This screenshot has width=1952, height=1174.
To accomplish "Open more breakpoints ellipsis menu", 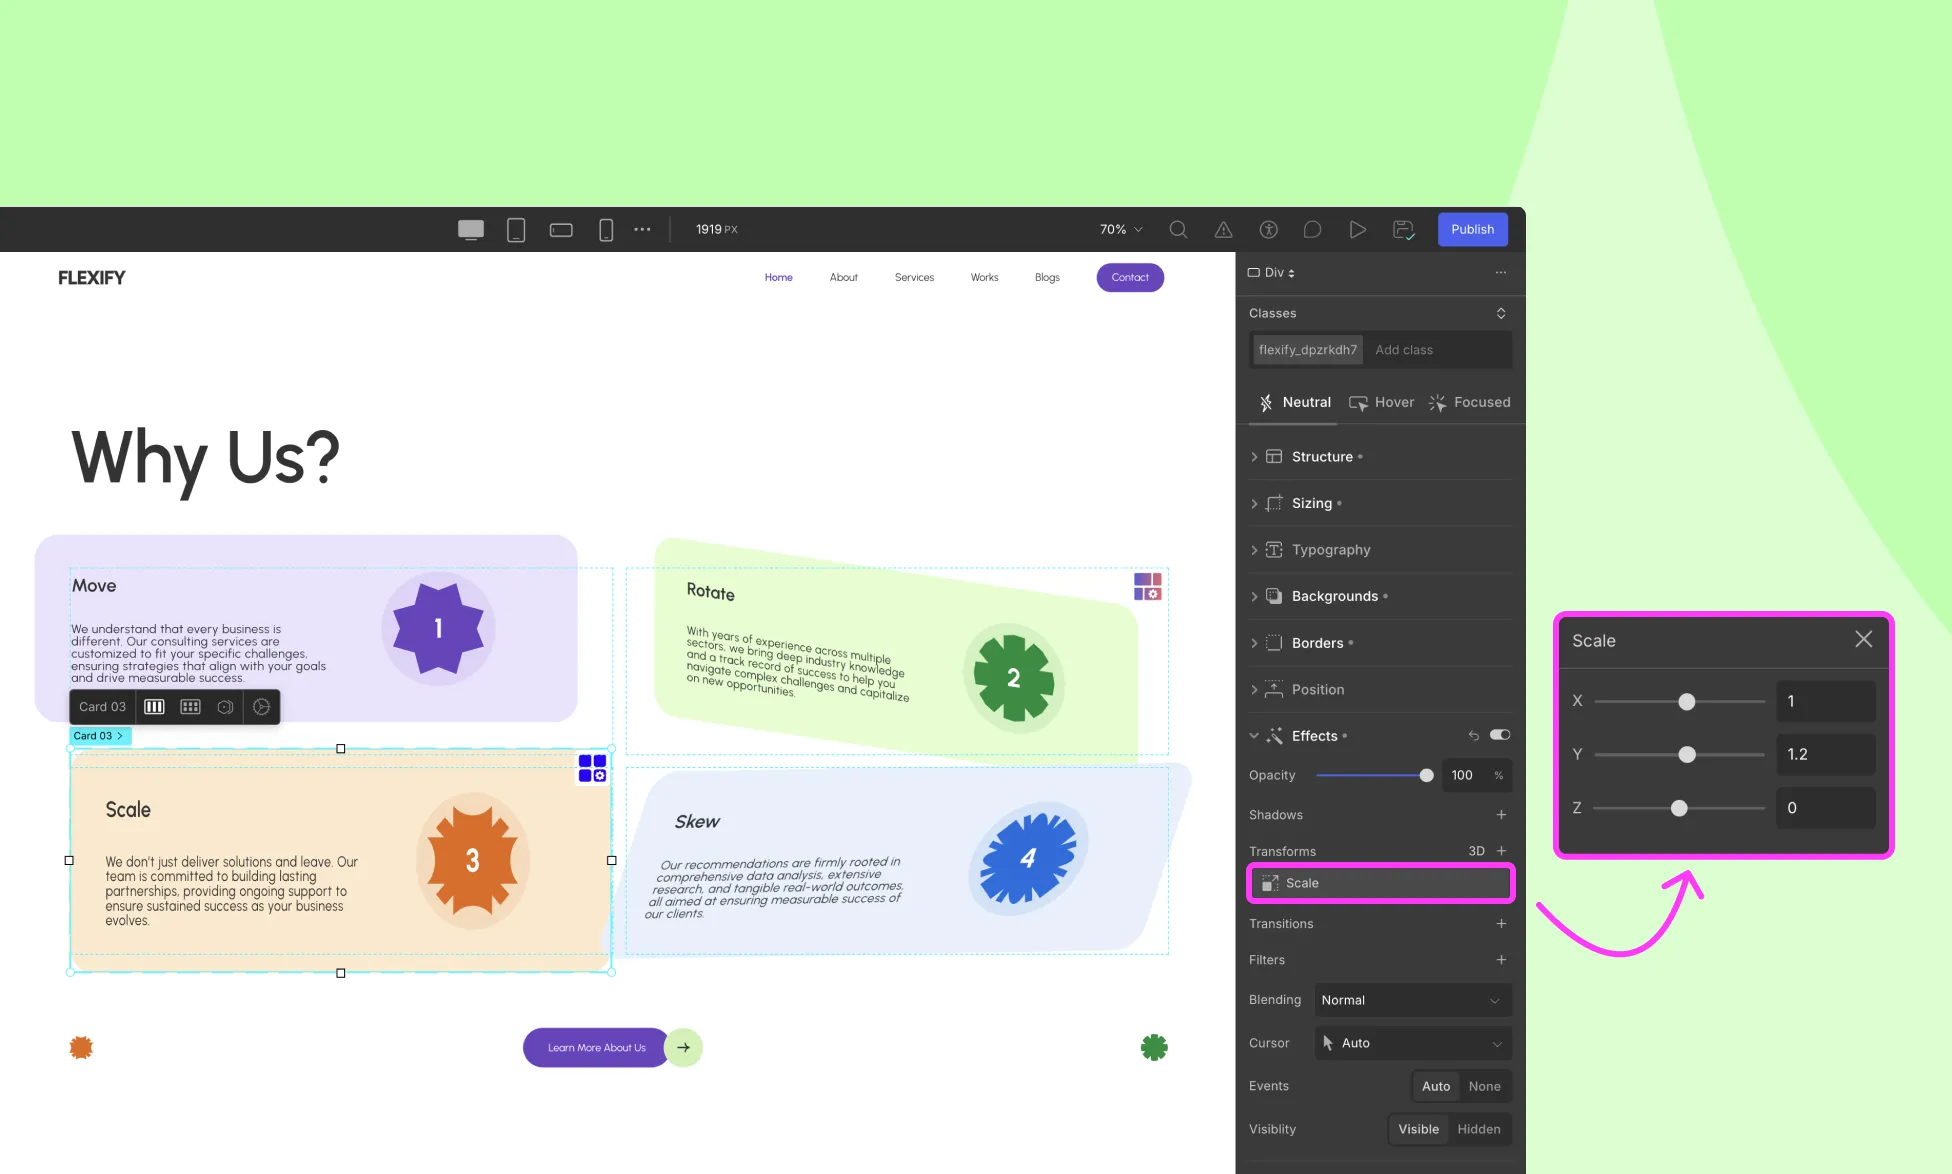I will (642, 230).
